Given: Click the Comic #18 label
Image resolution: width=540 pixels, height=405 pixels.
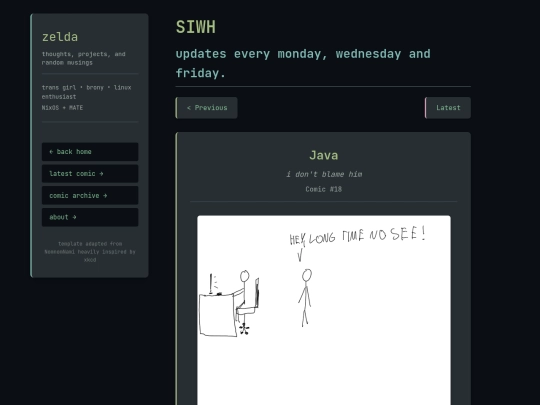Looking at the screenshot, I should (323, 189).
